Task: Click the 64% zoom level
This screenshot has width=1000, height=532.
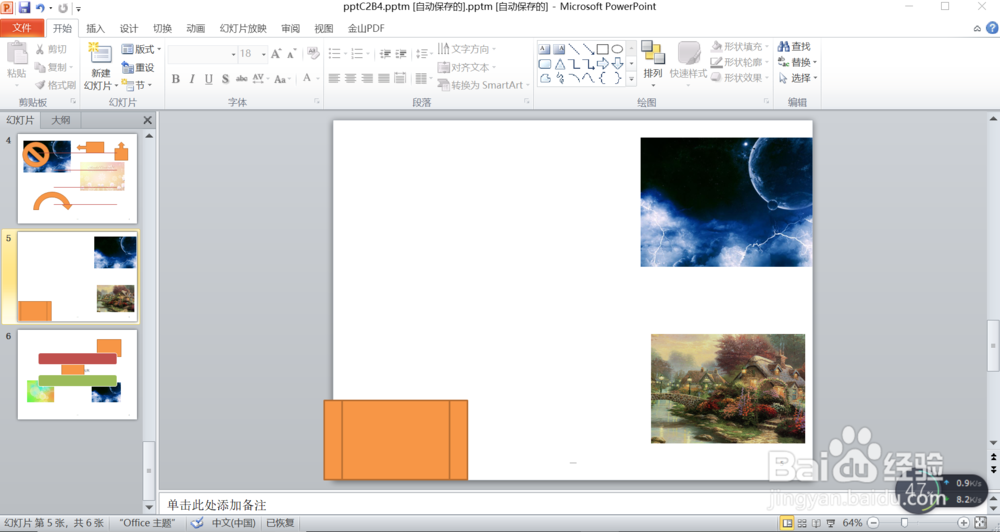Action: click(852, 523)
